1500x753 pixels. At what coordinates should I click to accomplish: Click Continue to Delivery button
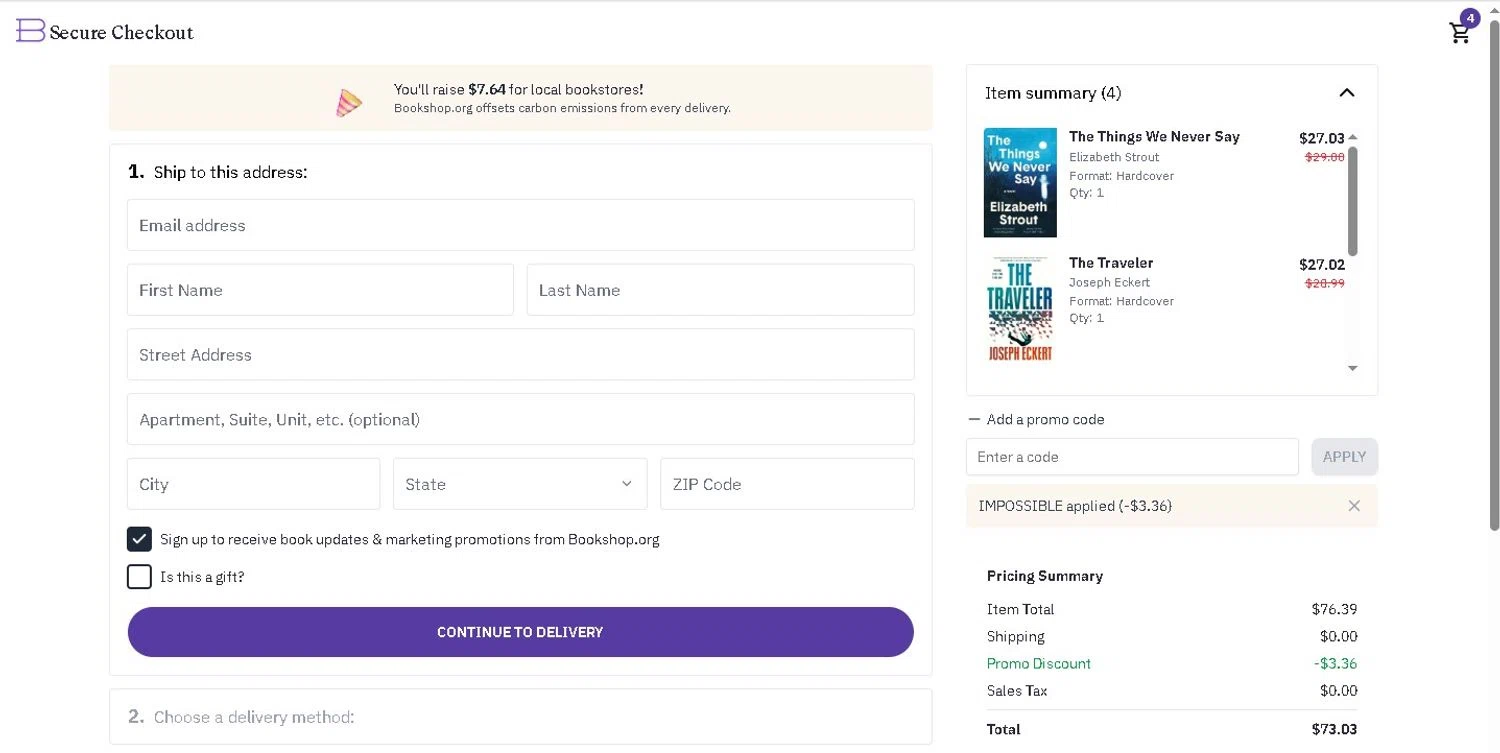tap(520, 632)
